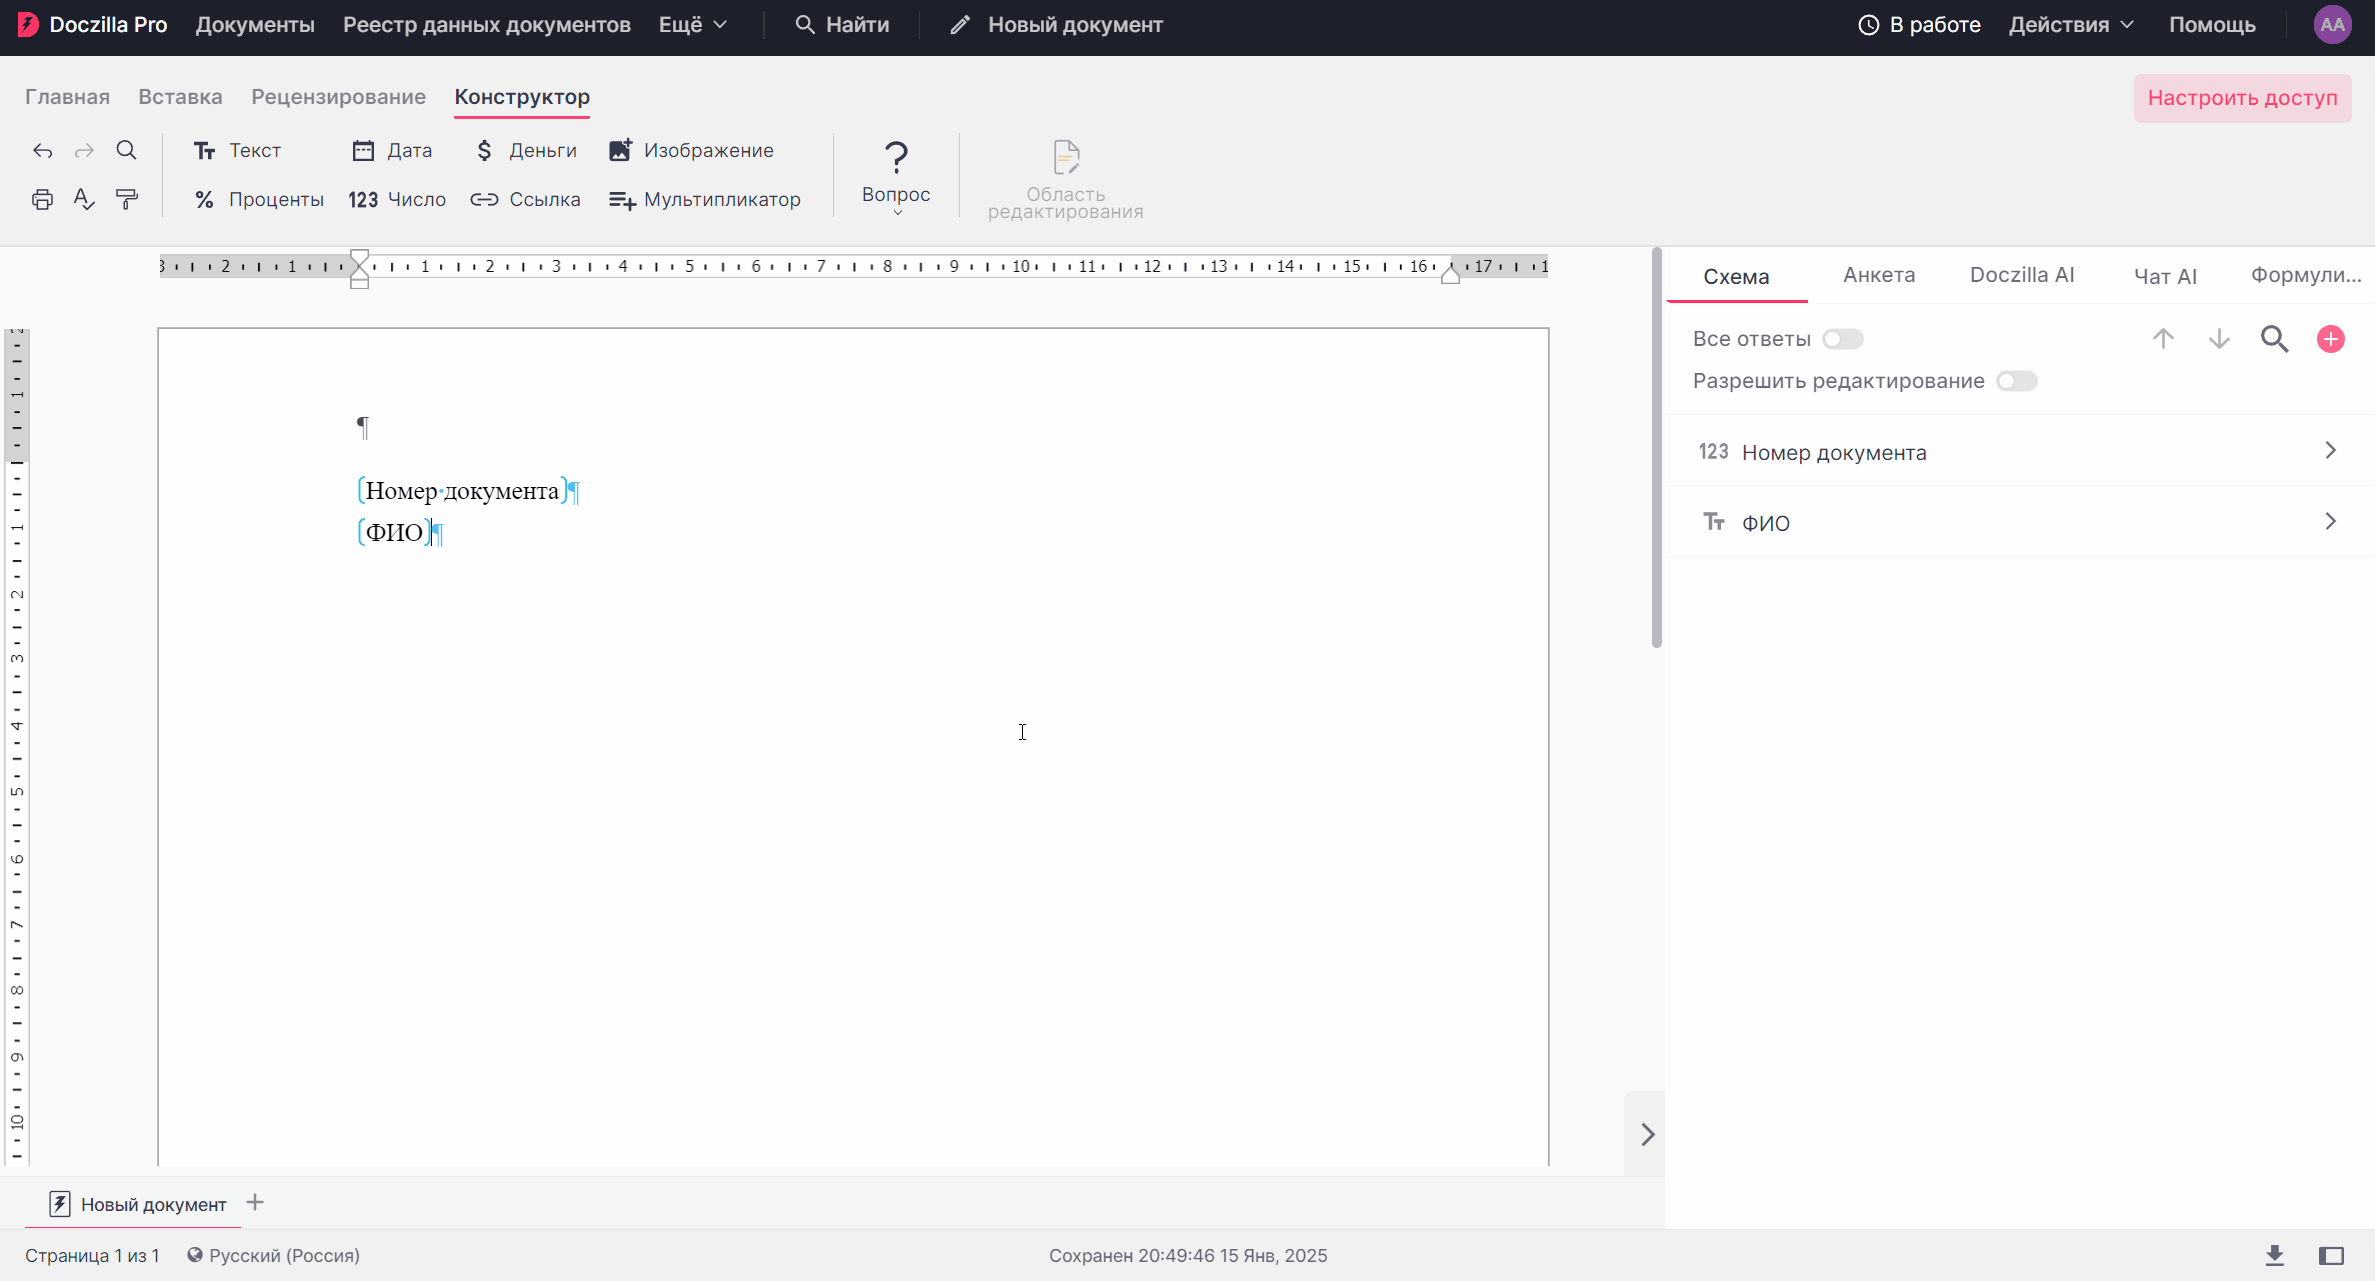
Task: Insert an Image field
Action: pos(691,150)
